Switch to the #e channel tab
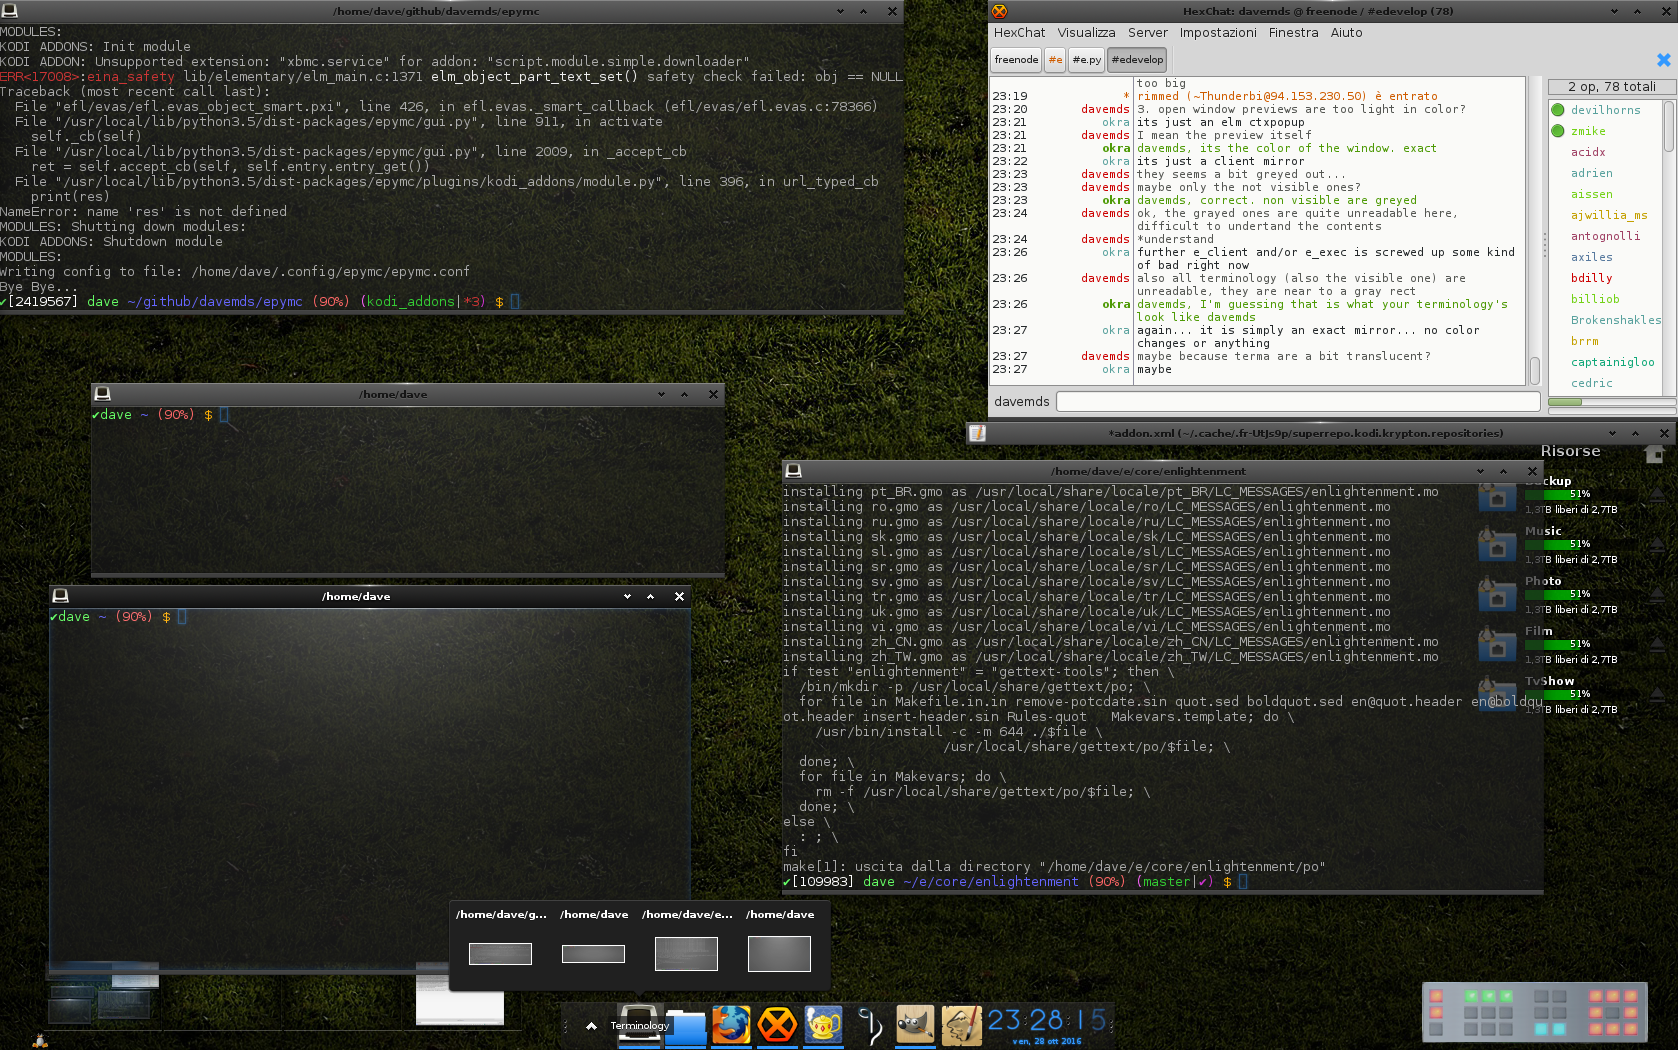The height and width of the screenshot is (1050, 1678). click(x=1055, y=60)
